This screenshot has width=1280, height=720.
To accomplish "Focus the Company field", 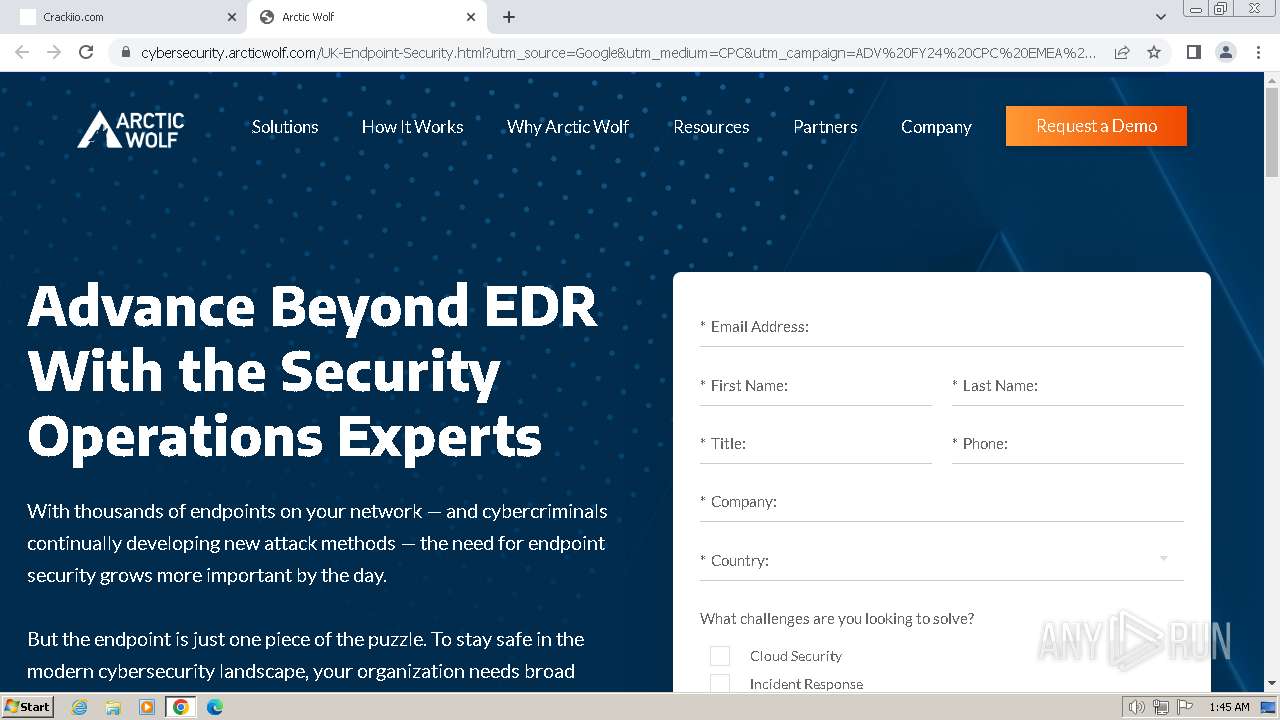I will pos(941,502).
